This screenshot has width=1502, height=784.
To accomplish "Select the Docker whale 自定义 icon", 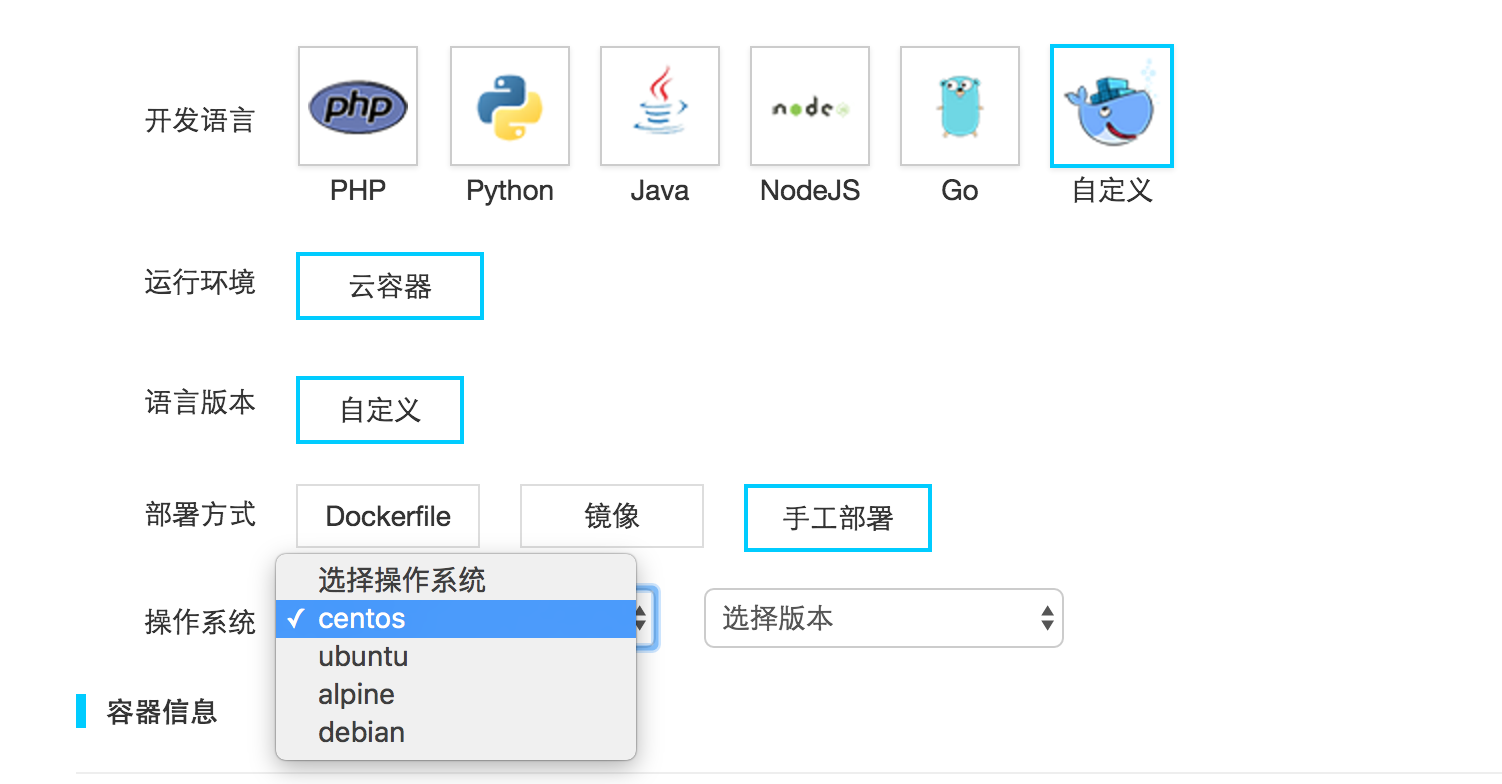I will [1112, 106].
